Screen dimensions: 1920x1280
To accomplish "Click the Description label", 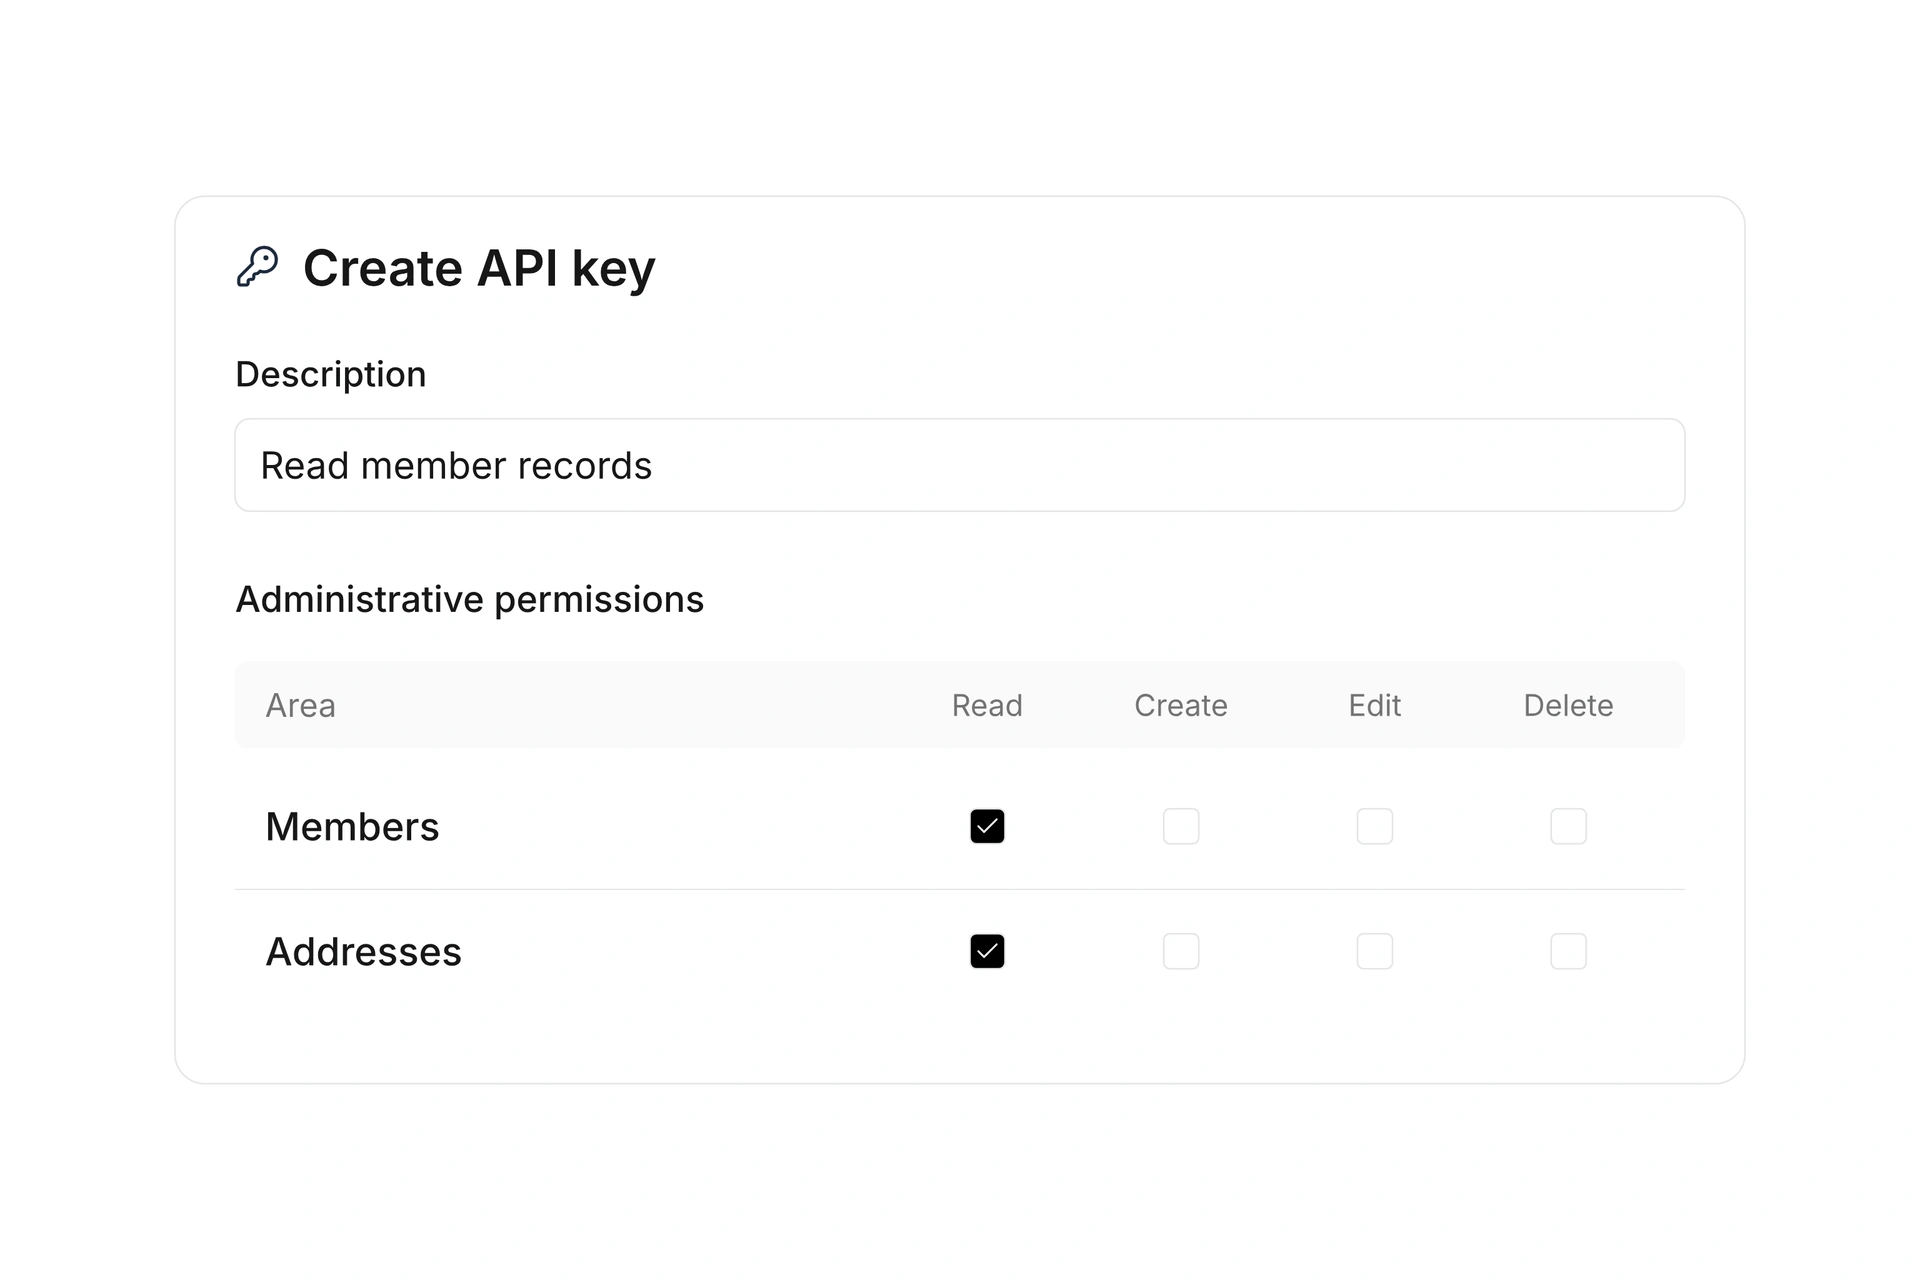I will coord(331,374).
